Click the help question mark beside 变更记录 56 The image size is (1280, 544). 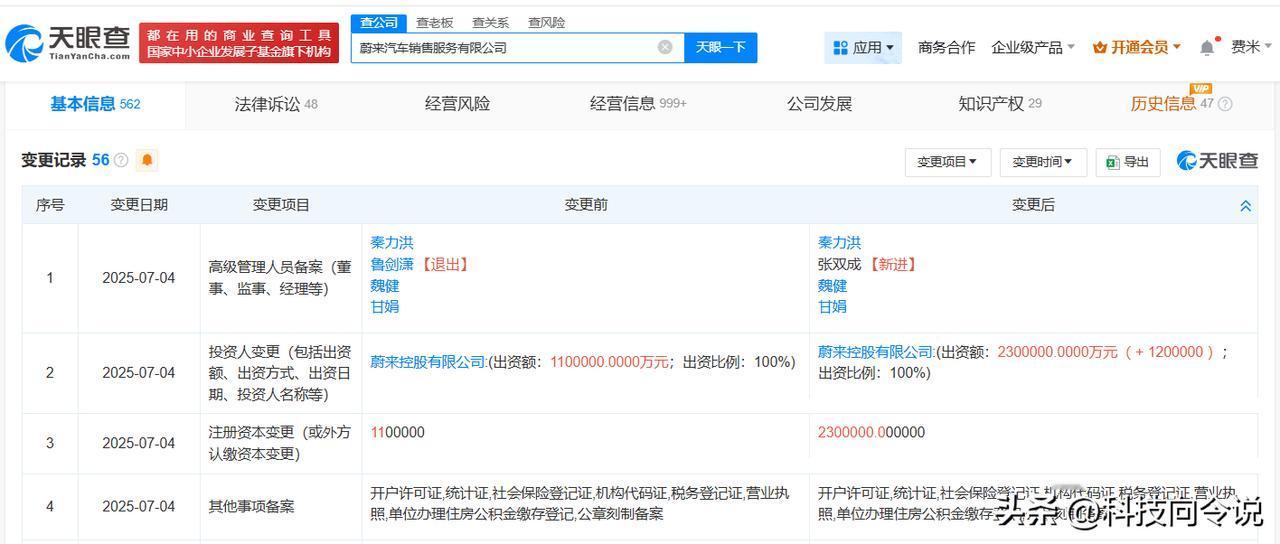[x=121, y=160]
